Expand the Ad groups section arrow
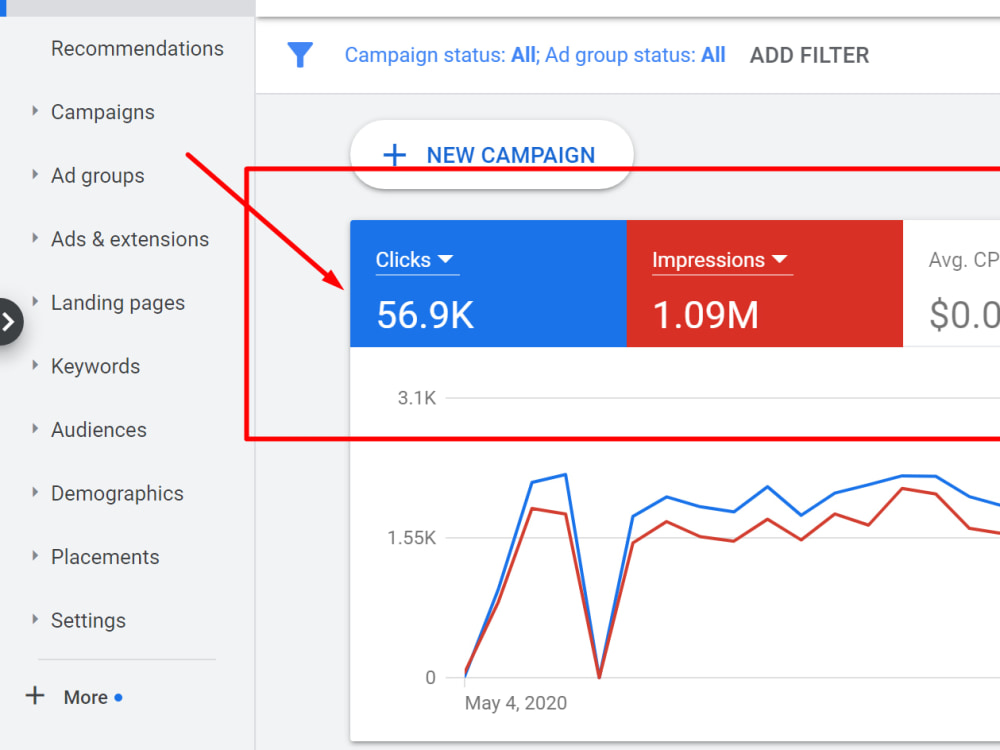This screenshot has width=1000, height=750. (x=35, y=175)
